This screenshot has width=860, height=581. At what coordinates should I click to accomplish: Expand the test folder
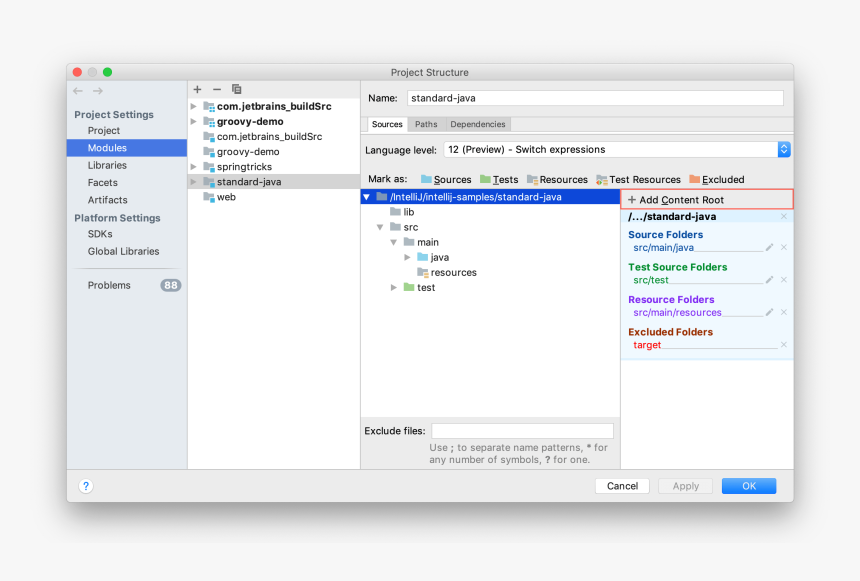pos(394,287)
